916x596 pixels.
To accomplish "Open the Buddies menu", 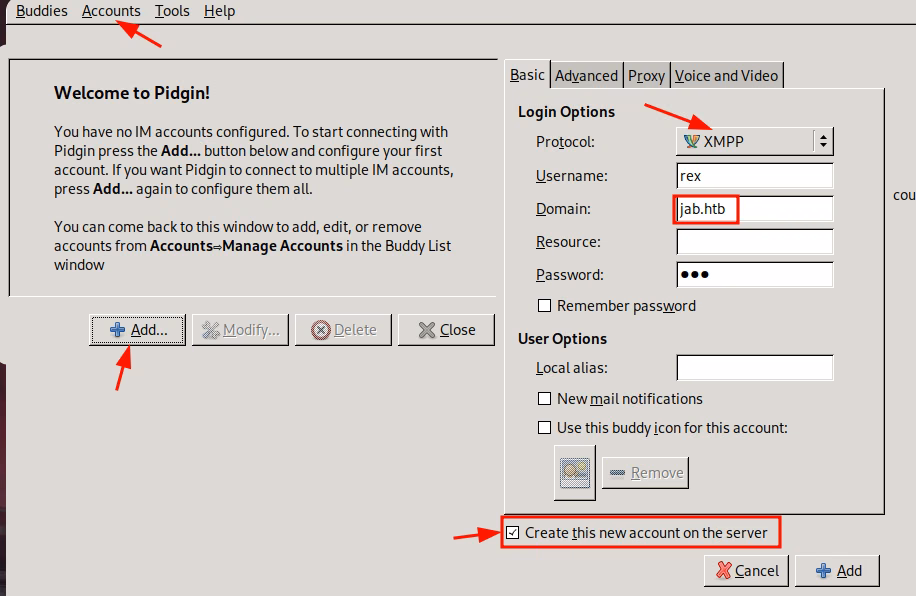I will pyautogui.click(x=41, y=11).
